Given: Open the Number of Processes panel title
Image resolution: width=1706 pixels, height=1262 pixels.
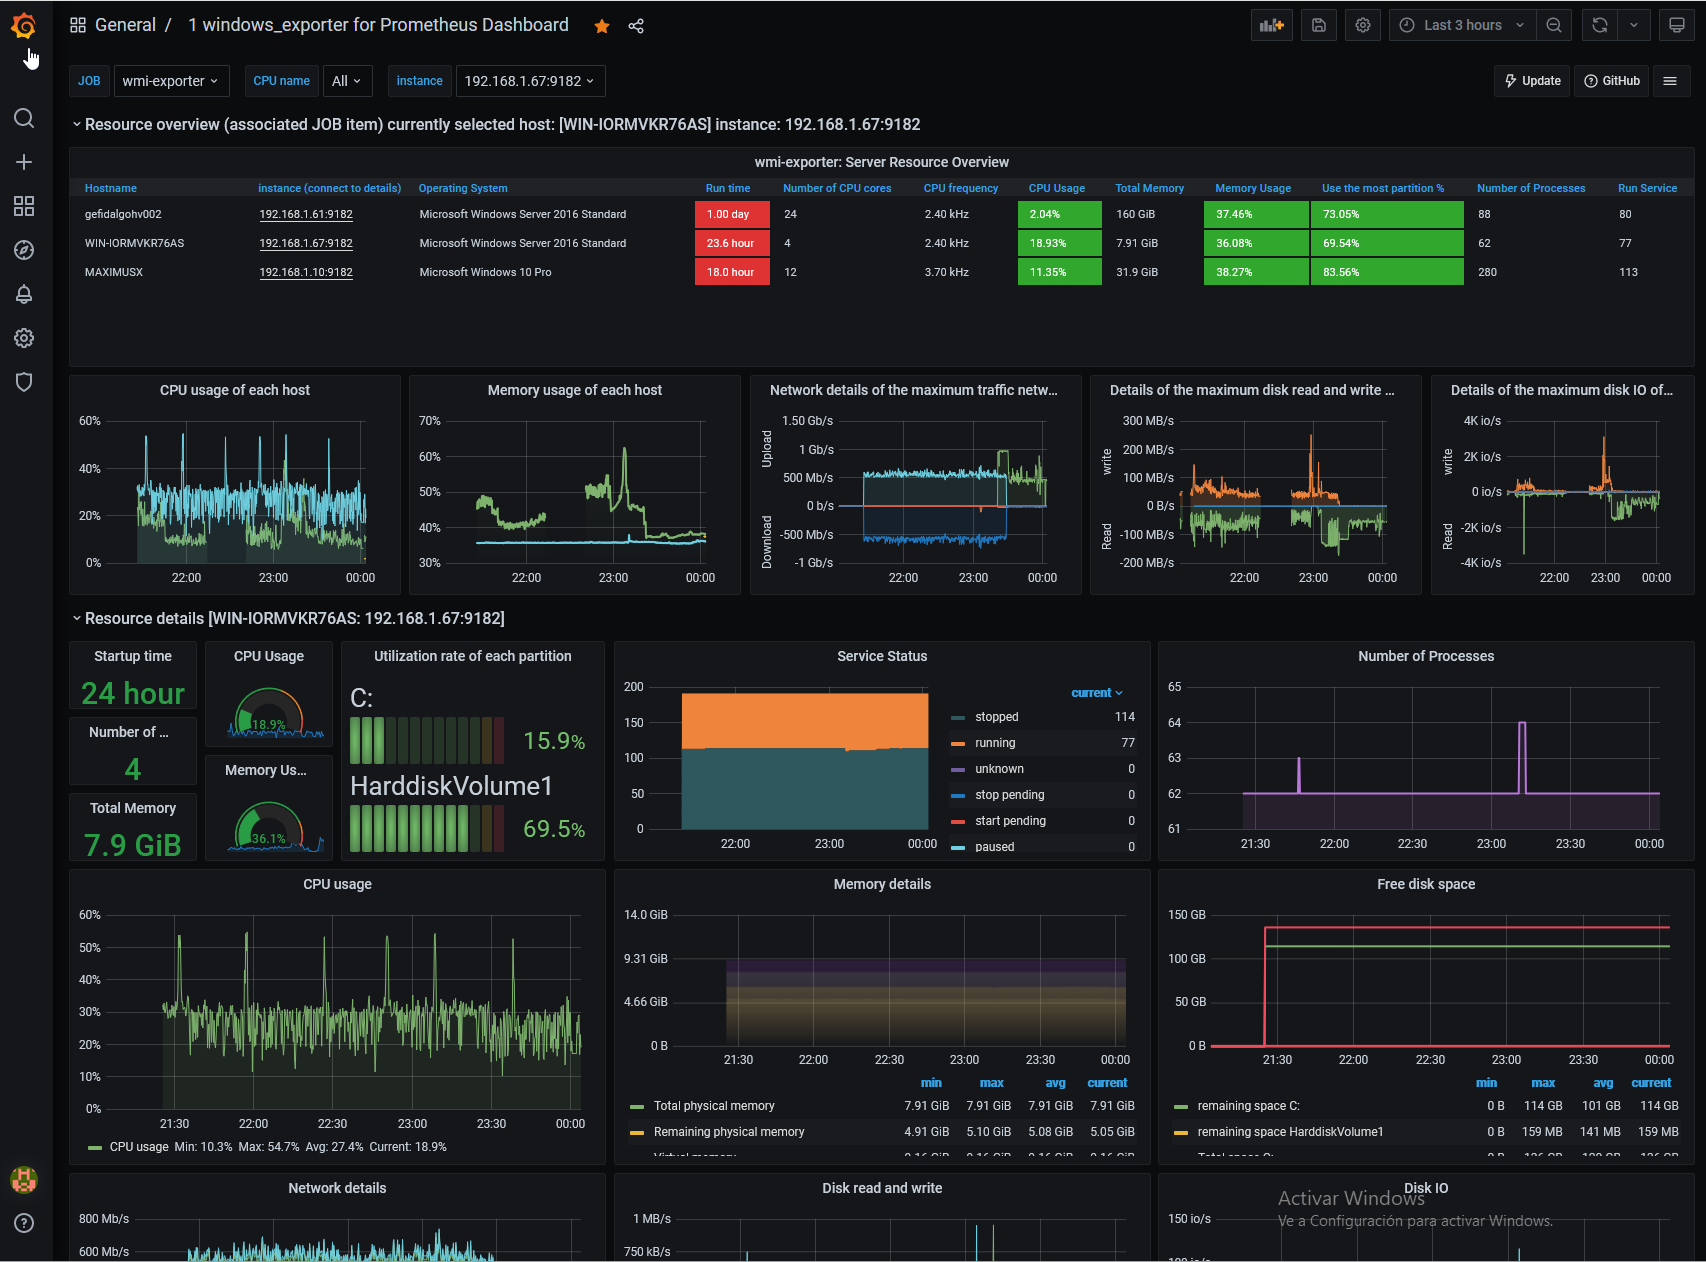Looking at the screenshot, I should coord(1426,656).
